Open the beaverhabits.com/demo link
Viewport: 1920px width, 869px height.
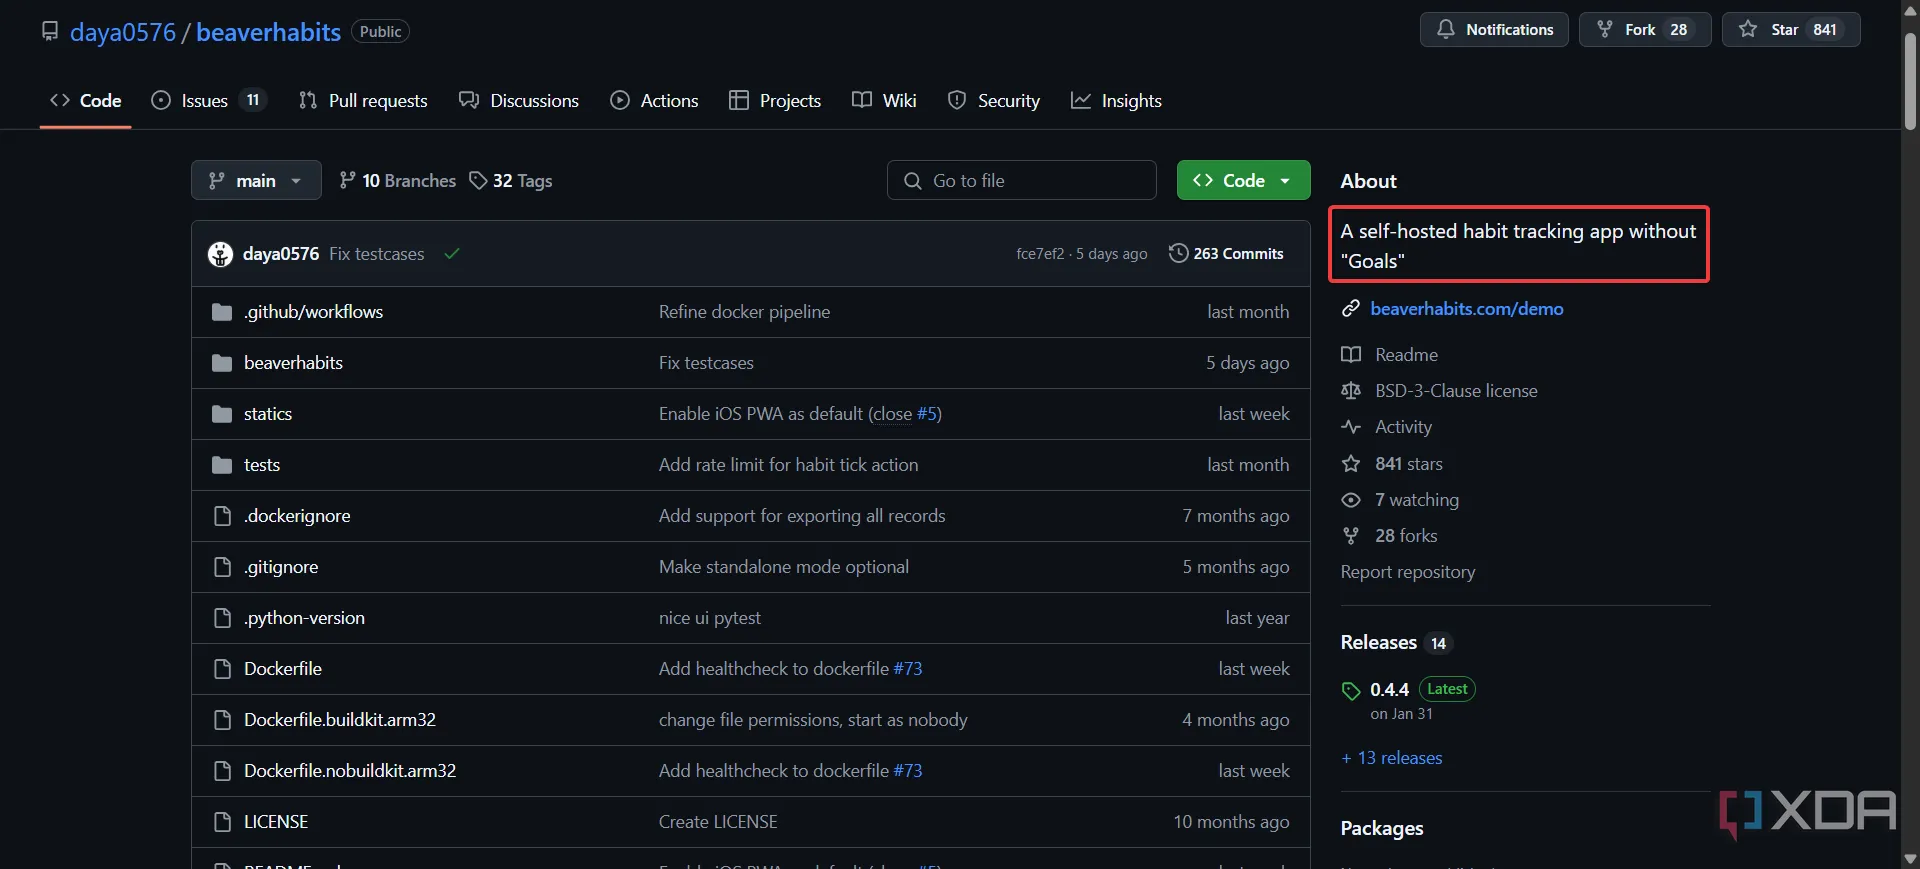[x=1467, y=309]
